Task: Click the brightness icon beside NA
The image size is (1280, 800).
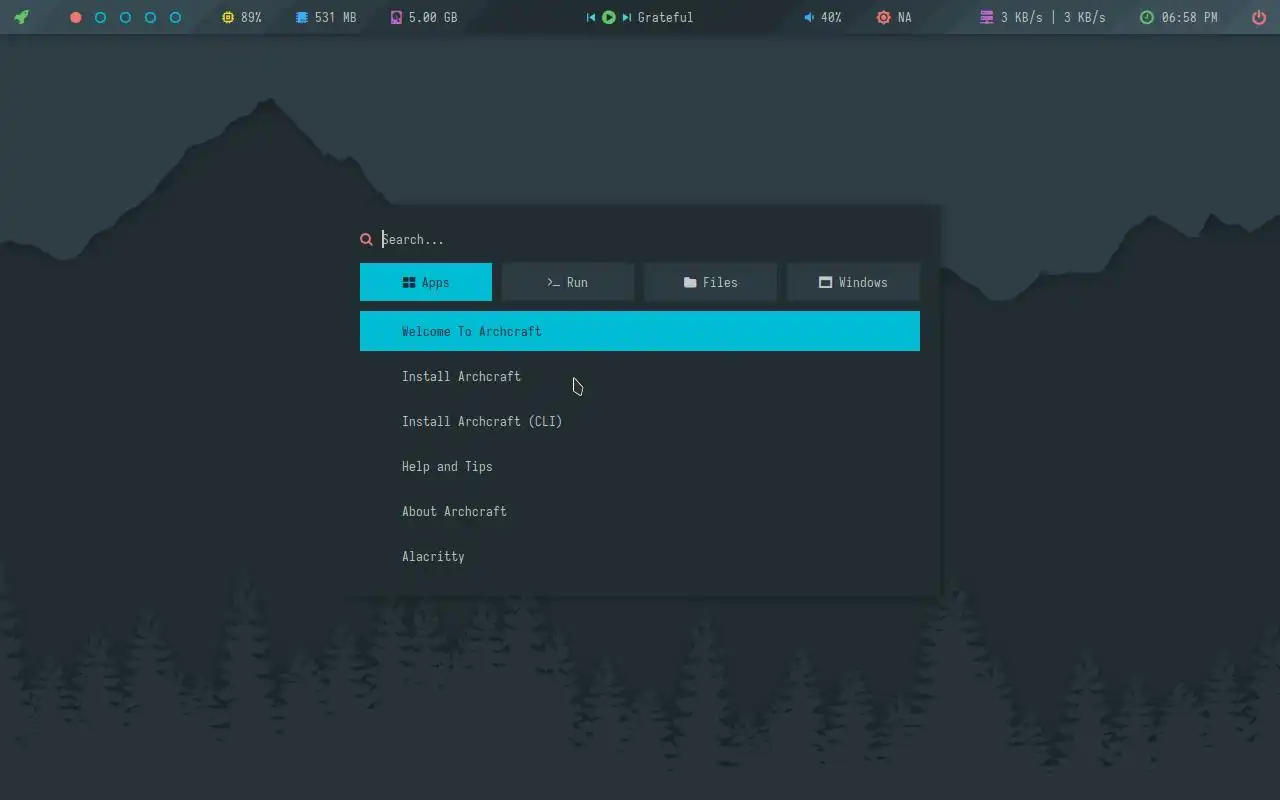Action: pos(883,17)
